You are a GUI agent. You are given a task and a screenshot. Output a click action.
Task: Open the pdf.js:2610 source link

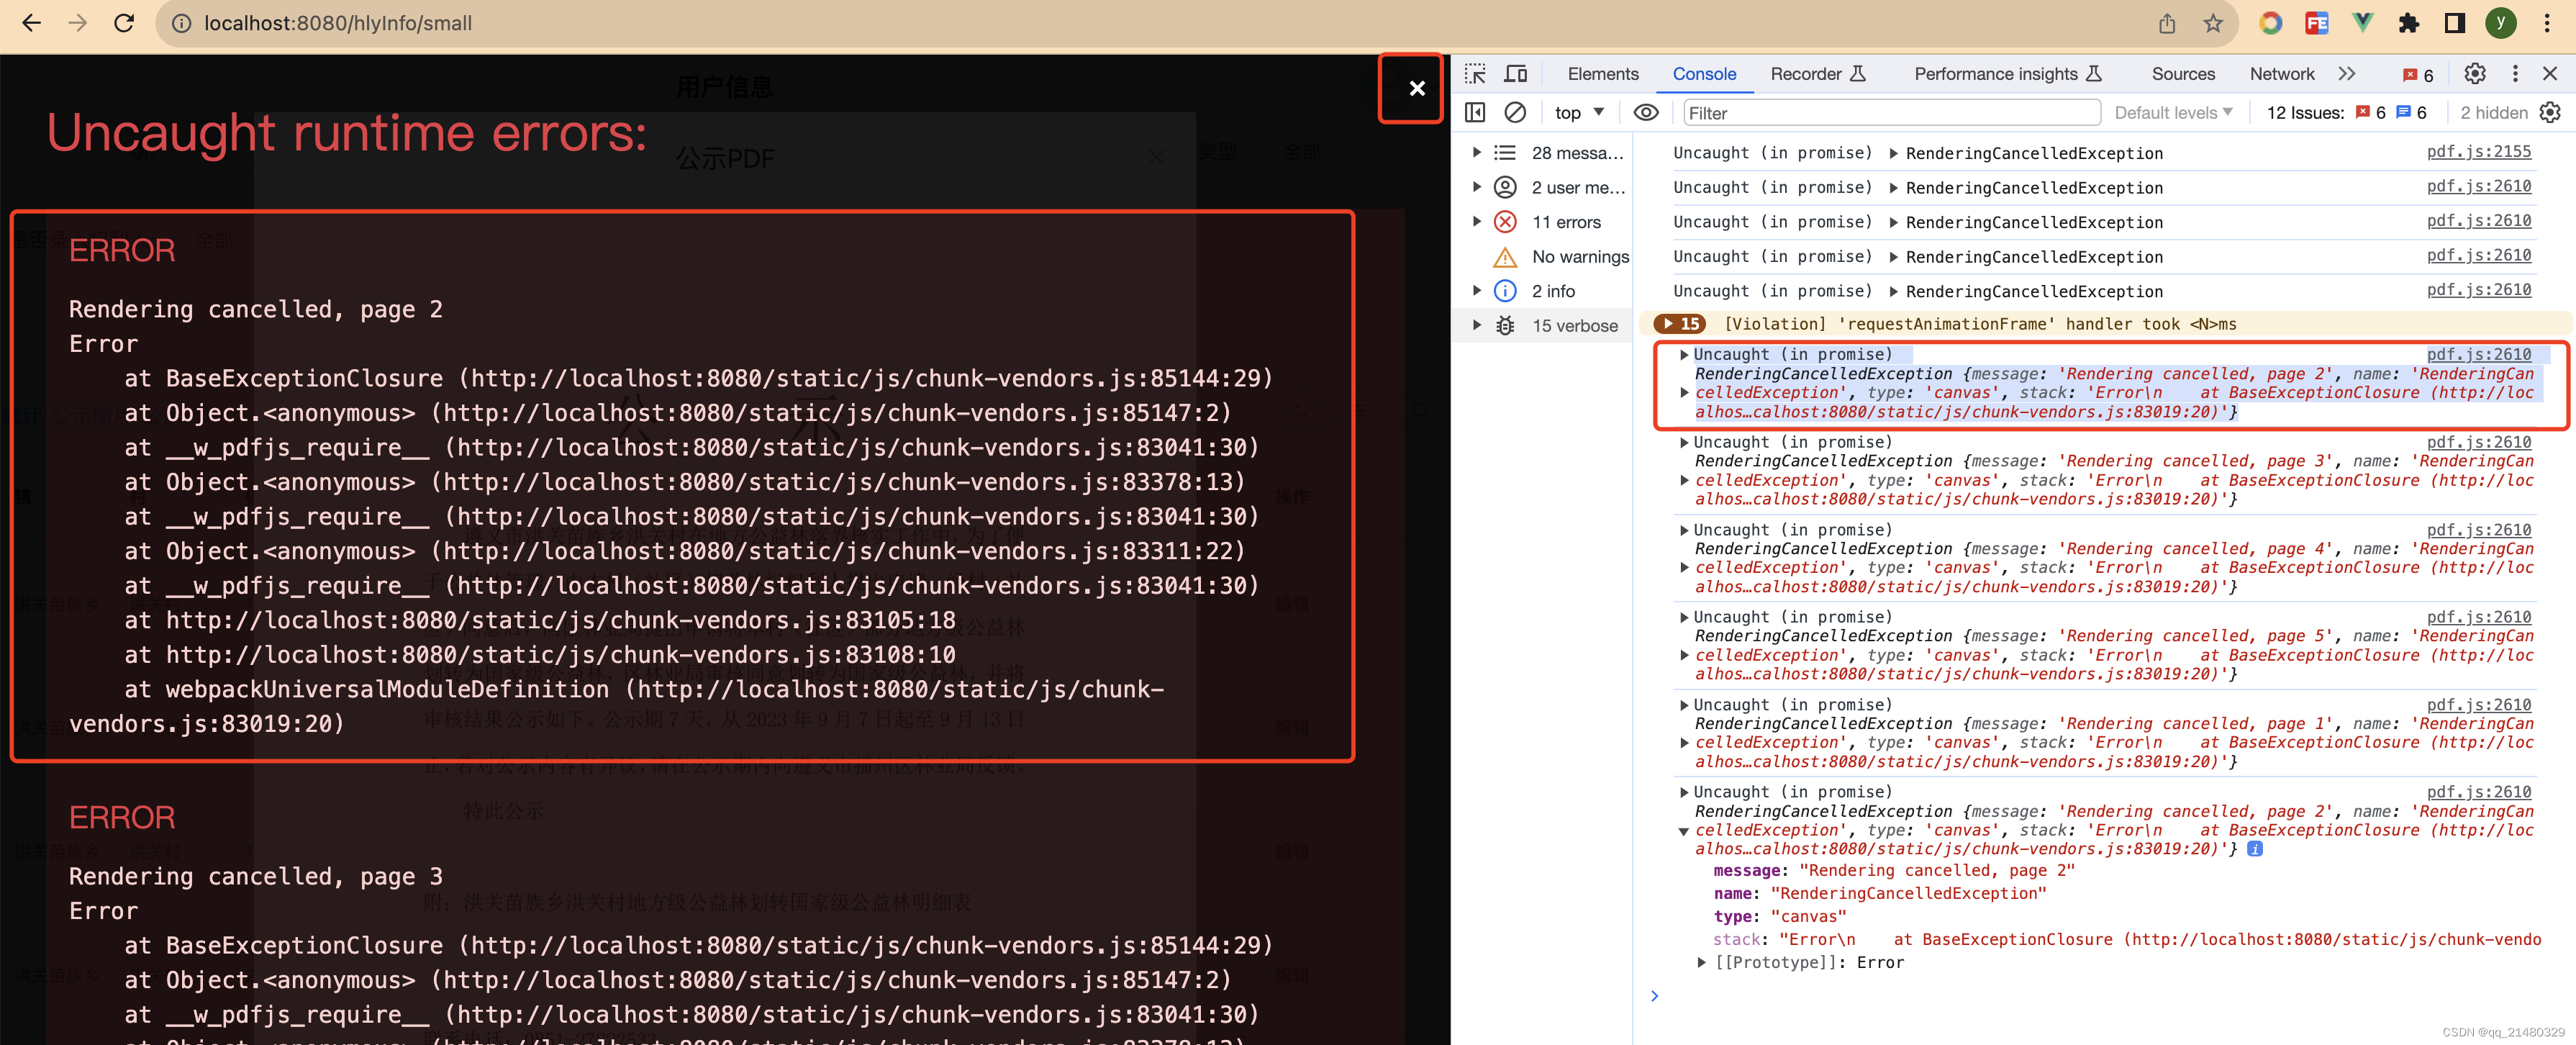click(2479, 186)
